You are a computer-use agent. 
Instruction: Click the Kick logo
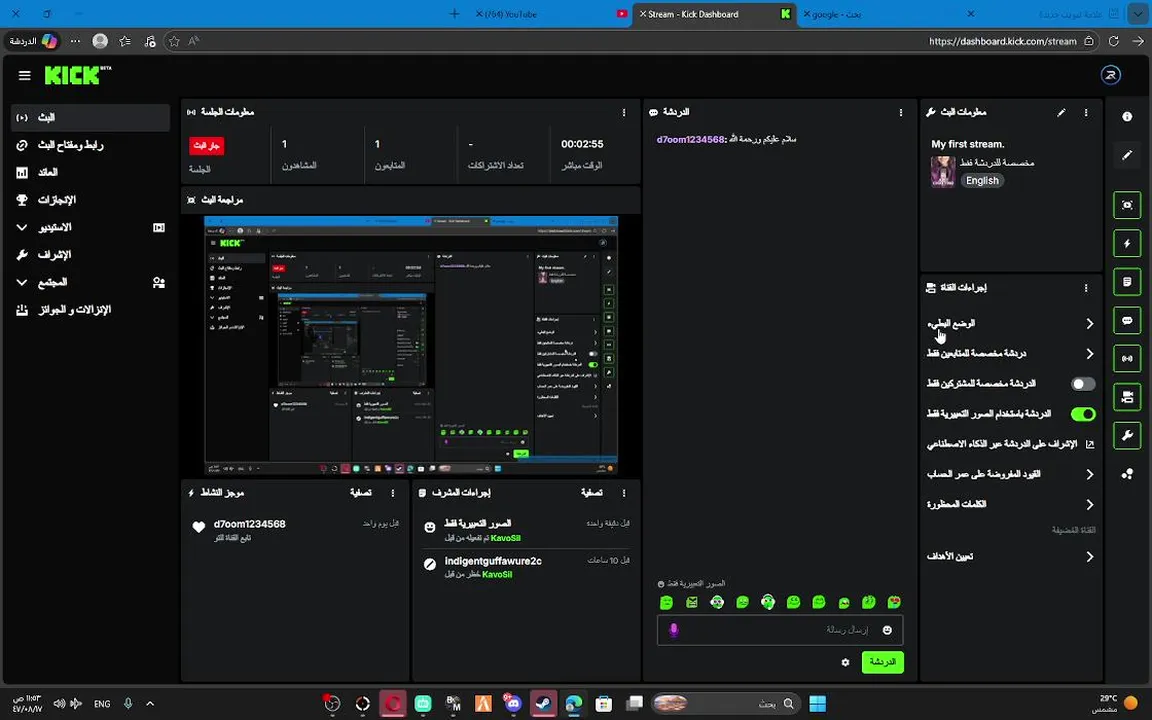coord(77,76)
